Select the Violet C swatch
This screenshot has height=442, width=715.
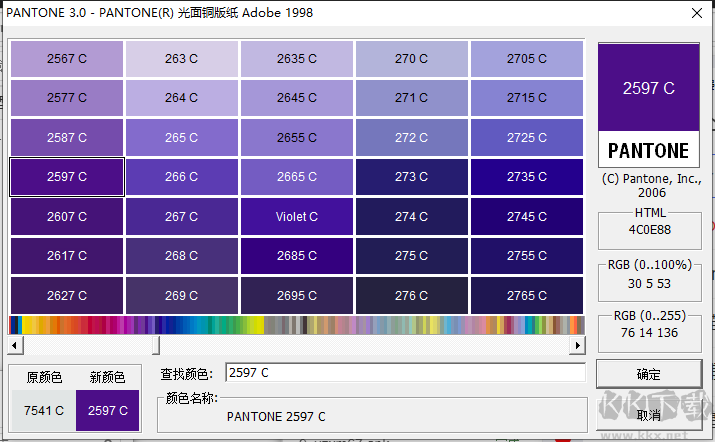point(296,217)
